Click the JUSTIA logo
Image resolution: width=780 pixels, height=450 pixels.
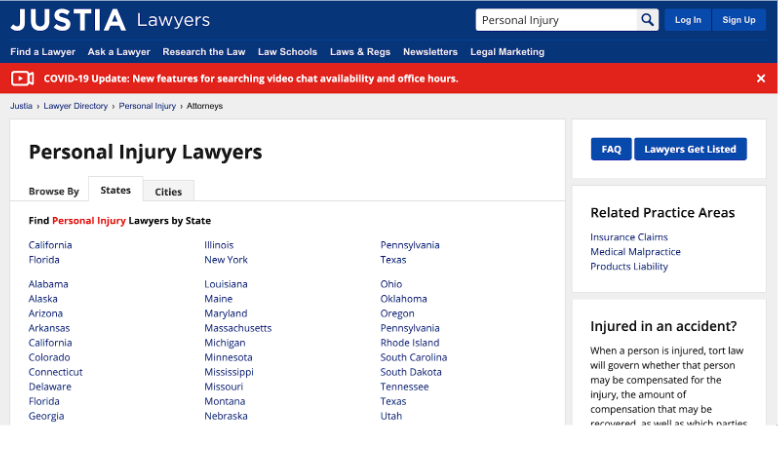click(68, 20)
